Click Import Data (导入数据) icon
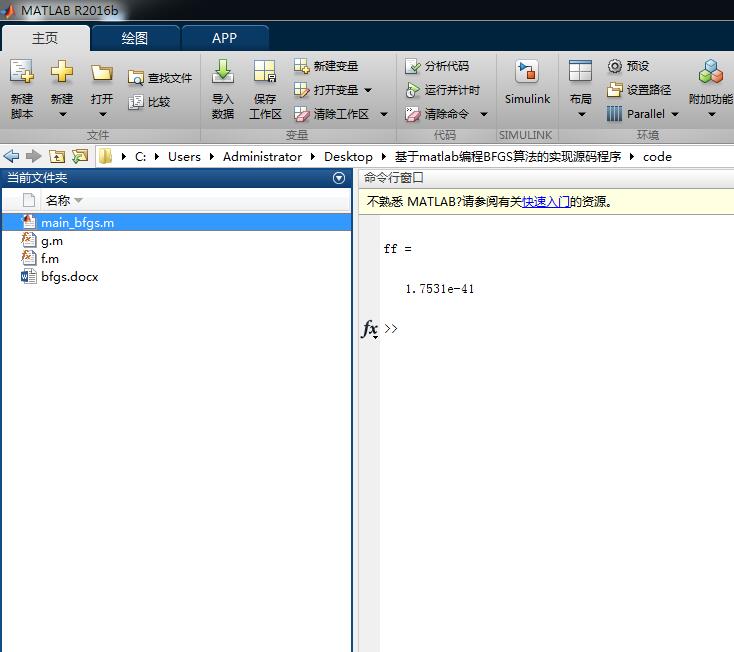 223,72
